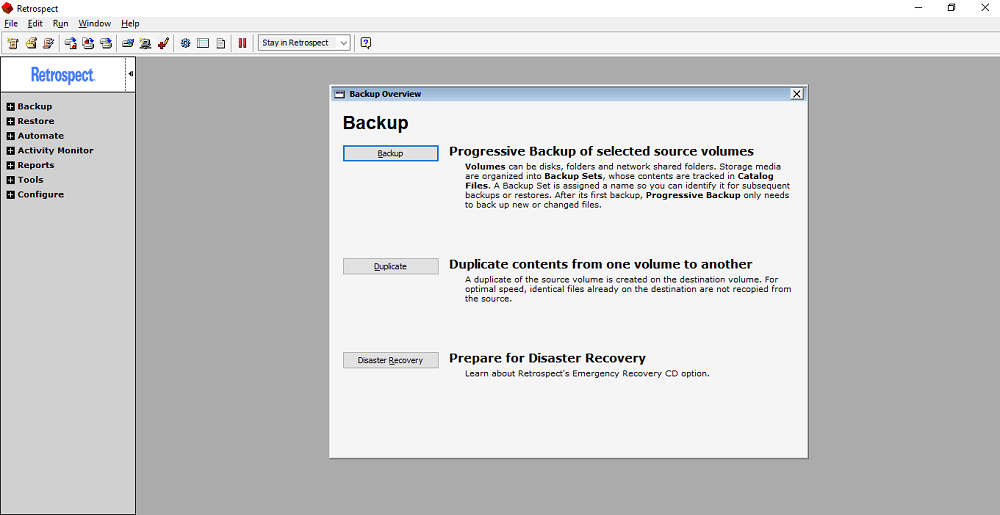1000x515 pixels.
Task: Click the new script scroll icon with star
Action: tap(13, 43)
